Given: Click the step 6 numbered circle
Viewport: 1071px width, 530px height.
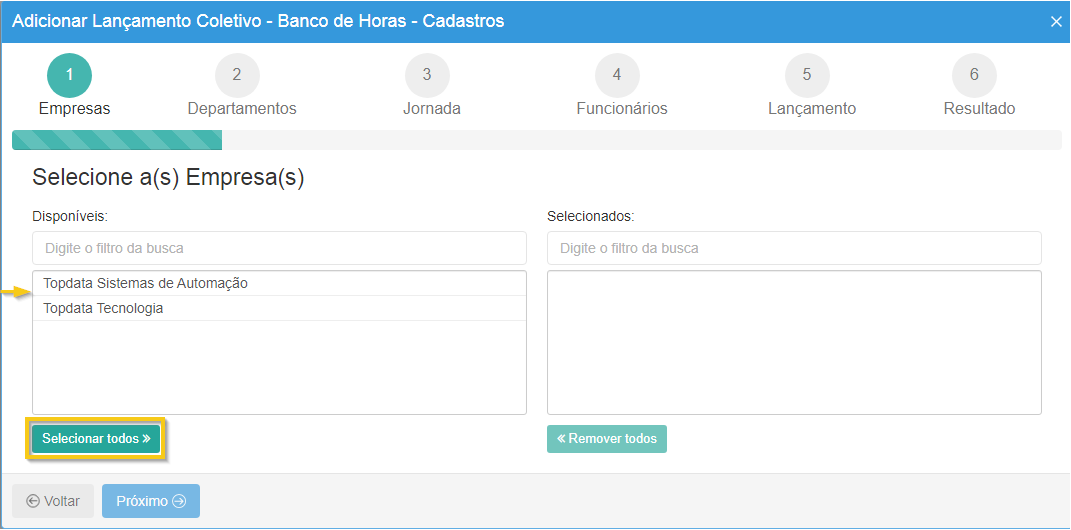Looking at the screenshot, I should pyautogui.click(x=974, y=75).
